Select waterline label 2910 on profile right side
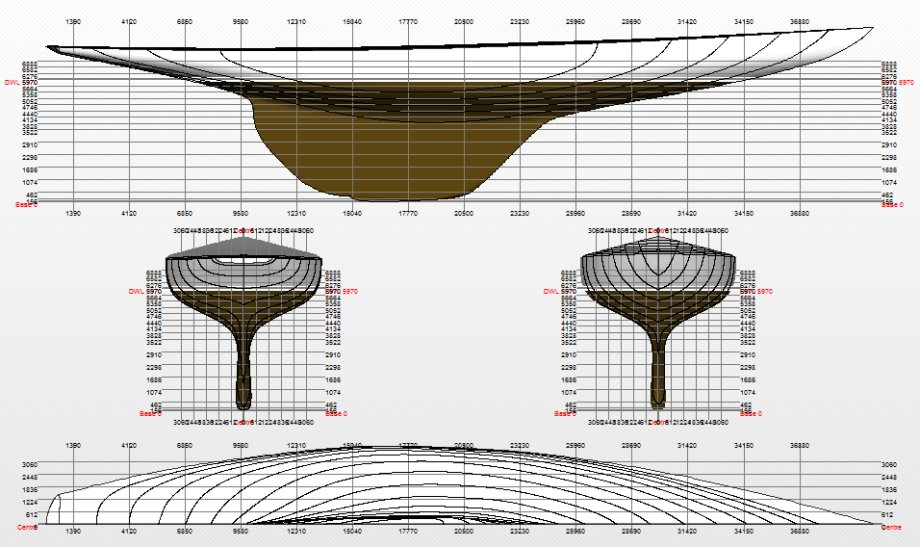The height and width of the screenshot is (547, 920). tap(889, 145)
